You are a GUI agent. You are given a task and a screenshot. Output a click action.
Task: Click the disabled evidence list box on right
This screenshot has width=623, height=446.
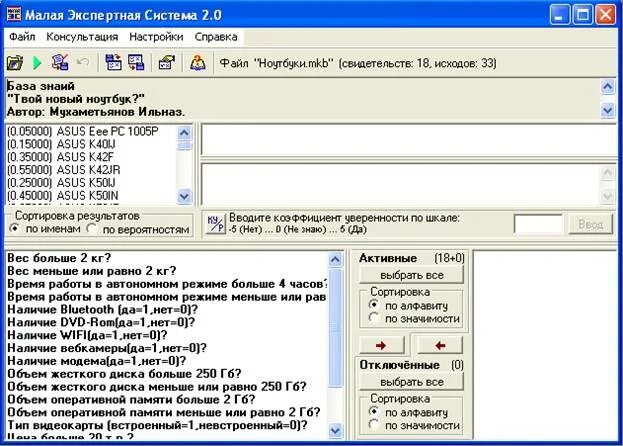tap(545, 345)
